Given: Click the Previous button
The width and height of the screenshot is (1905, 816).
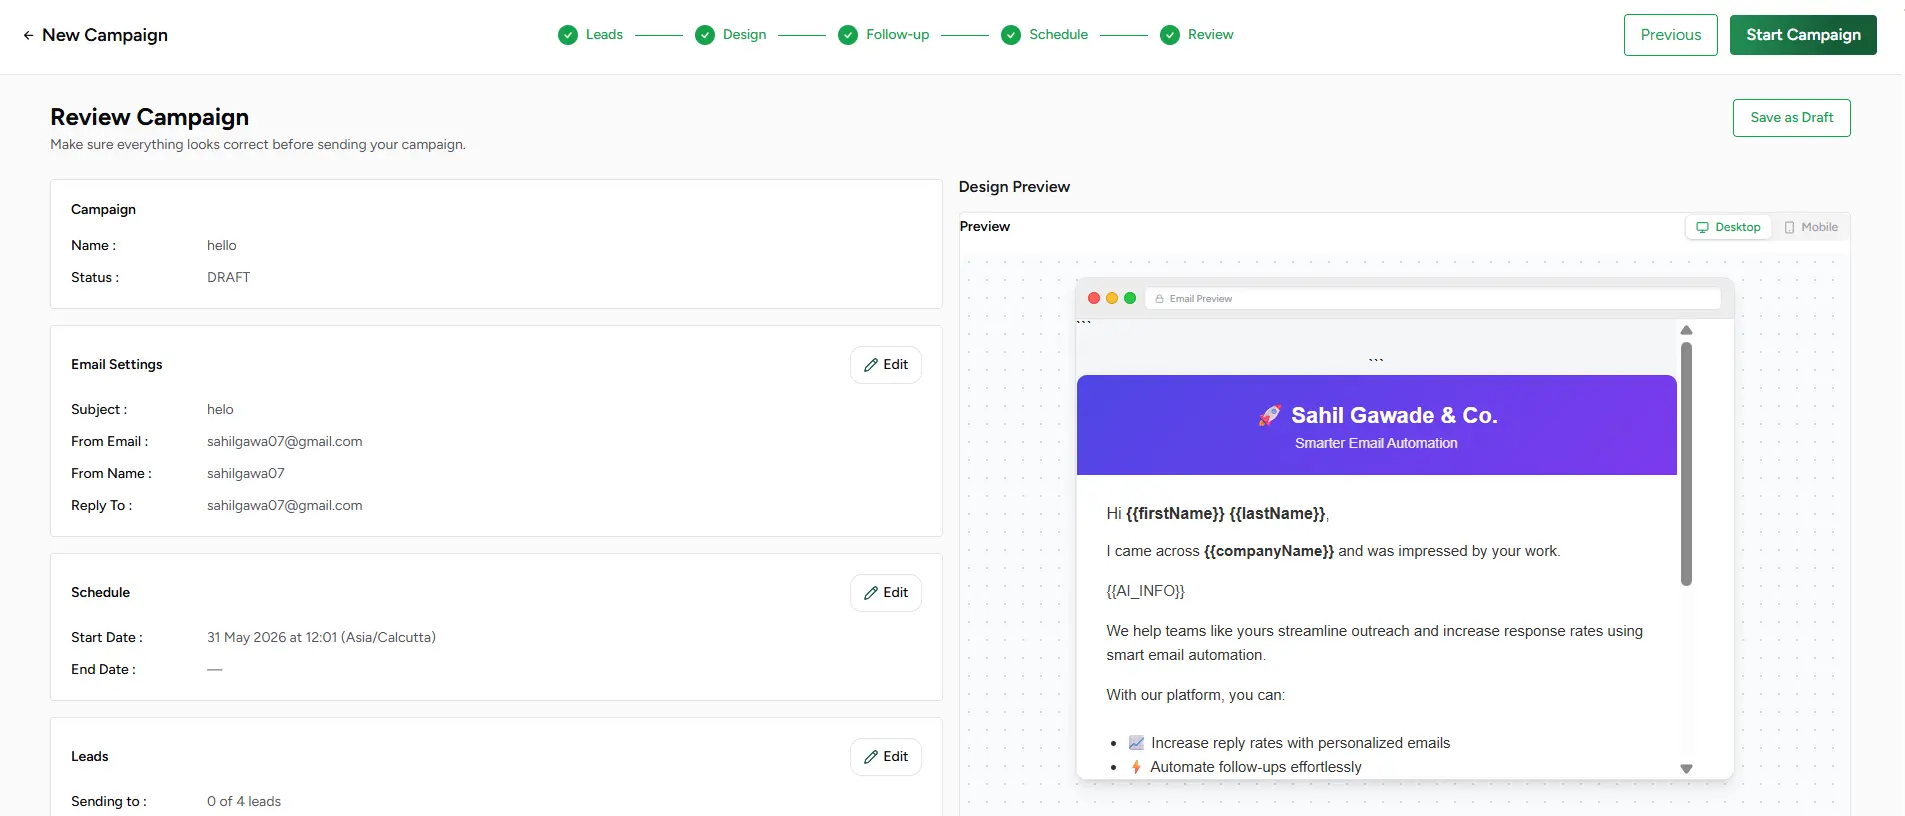Looking at the screenshot, I should [x=1671, y=35].
